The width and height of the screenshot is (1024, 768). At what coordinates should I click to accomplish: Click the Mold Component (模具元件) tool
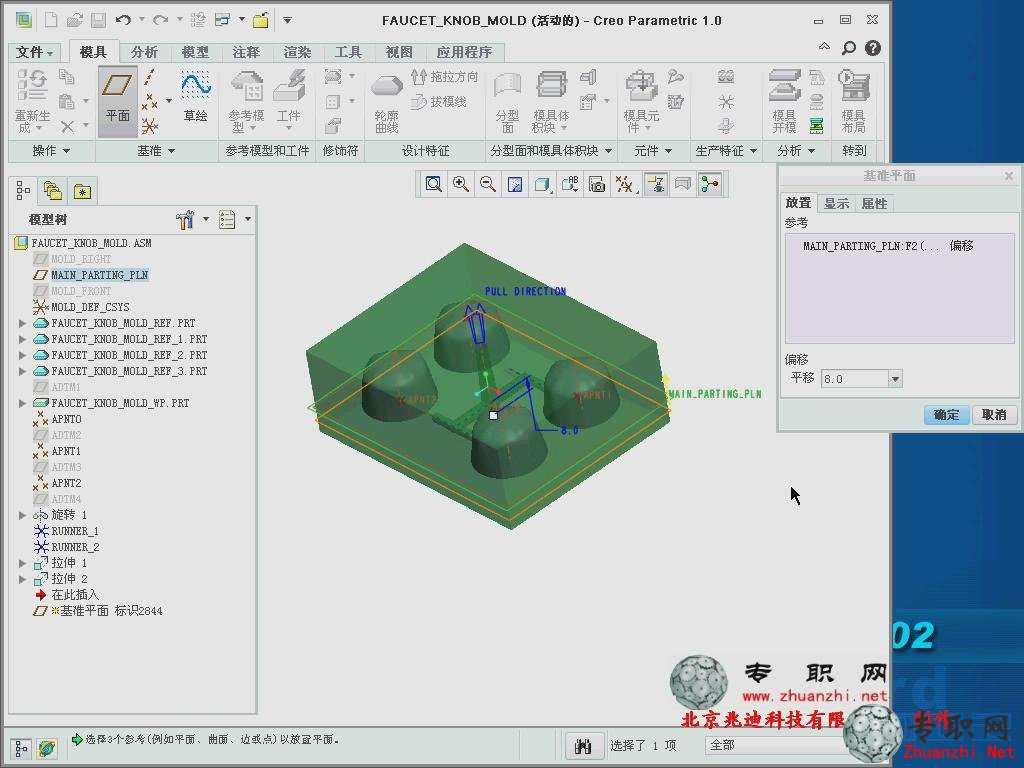[x=641, y=102]
